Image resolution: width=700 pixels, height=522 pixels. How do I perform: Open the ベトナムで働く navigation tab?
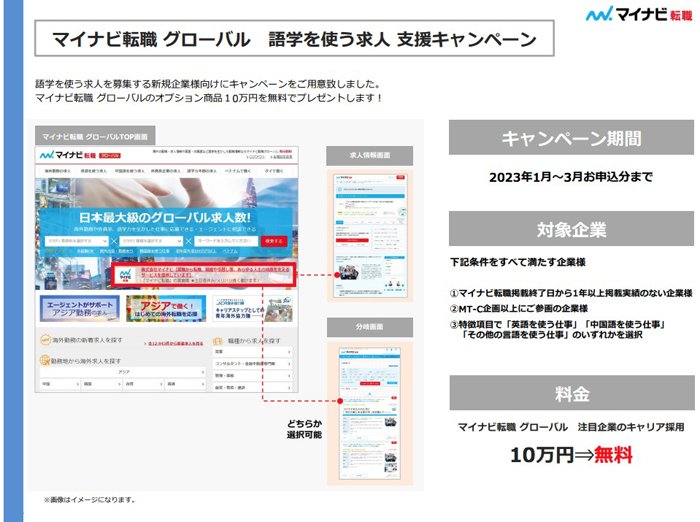tap(238, 171)
